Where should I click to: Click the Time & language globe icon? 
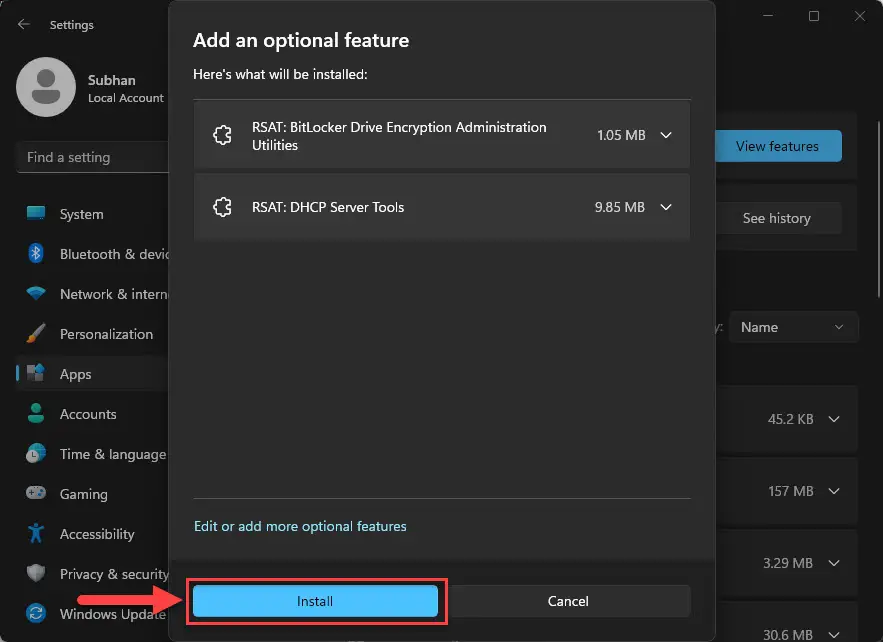[36, 453]
